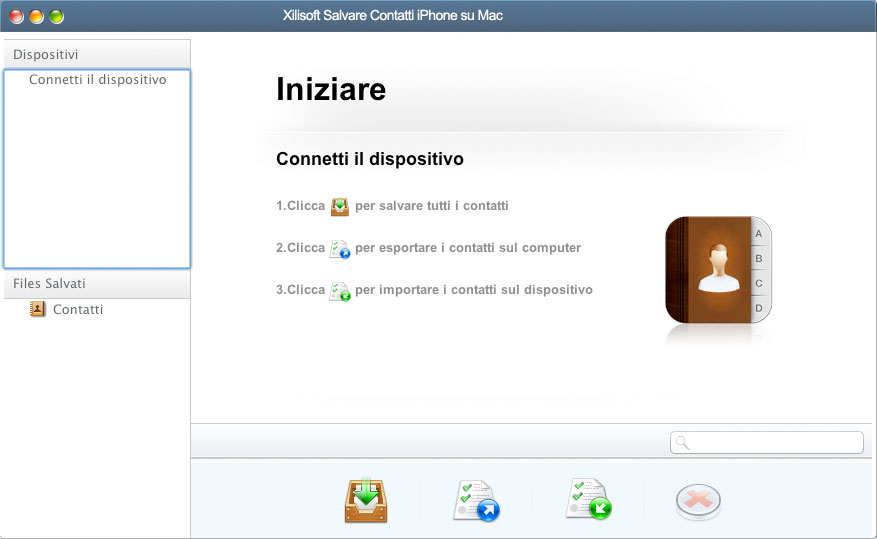Click the Dispositivi section header
This screenshot has width=877, height=539.
[x=97, y=54]
